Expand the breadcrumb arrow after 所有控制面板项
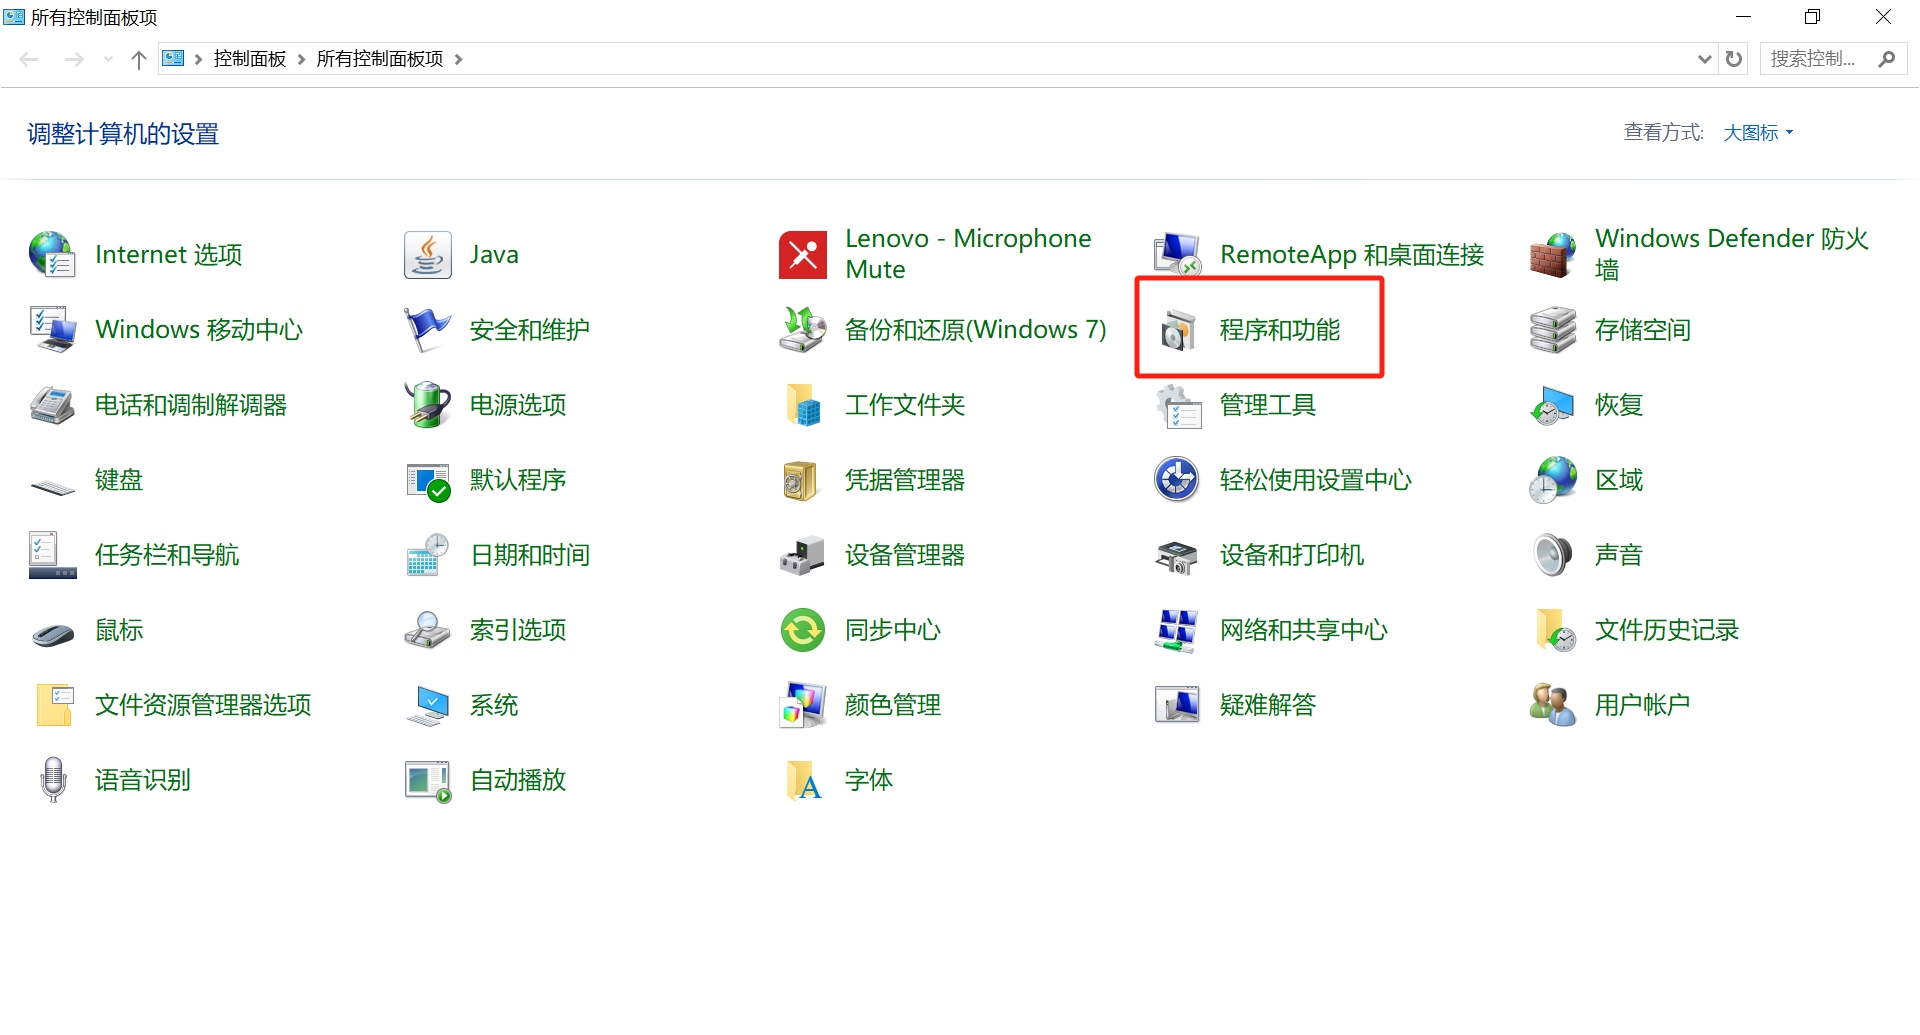The height and width of the screenshot is (1035, 1920). (x=459, y=59)
